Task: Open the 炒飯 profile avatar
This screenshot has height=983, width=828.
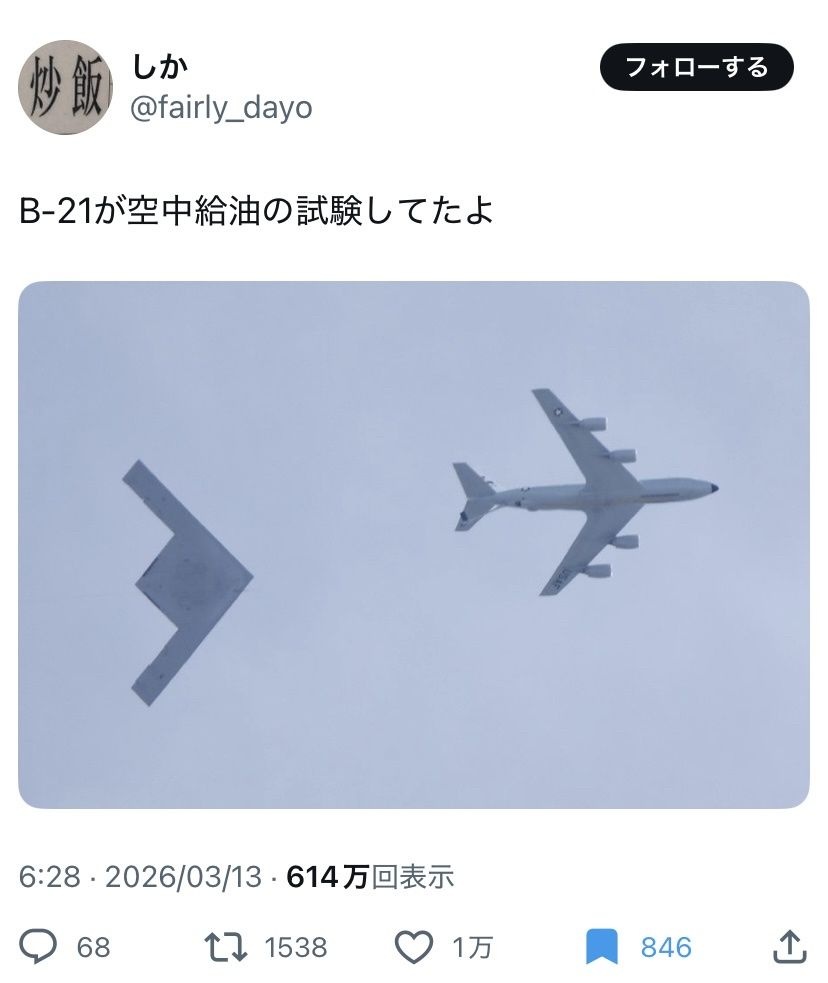Action: [65, 87]
